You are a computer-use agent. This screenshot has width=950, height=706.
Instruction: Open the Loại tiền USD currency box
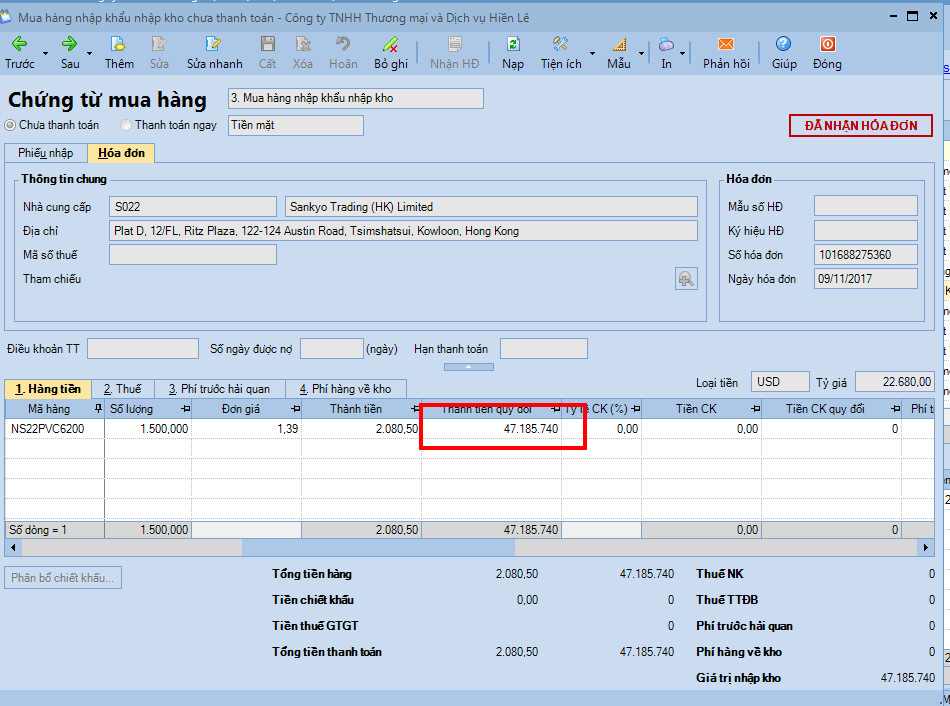pyautogui.click(x=780, y=382)
